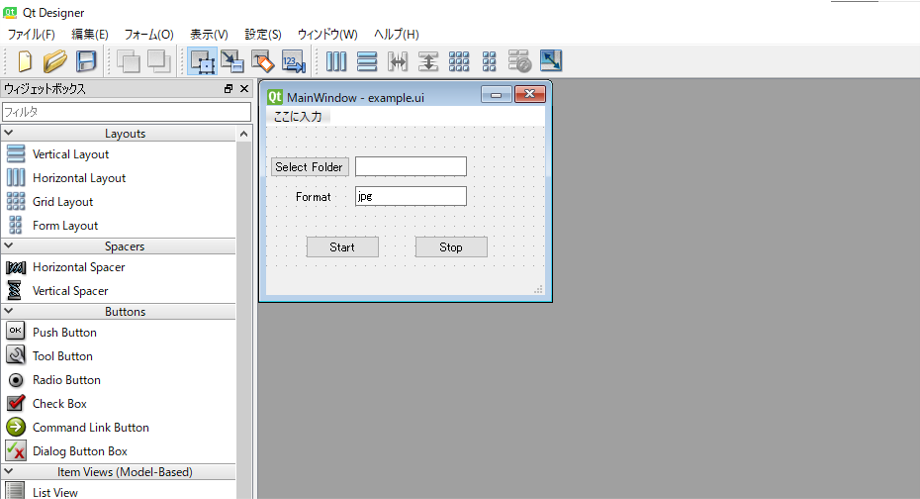
Task: Minimize the MainWindow example.ui form
Action: tap(496, 95)
